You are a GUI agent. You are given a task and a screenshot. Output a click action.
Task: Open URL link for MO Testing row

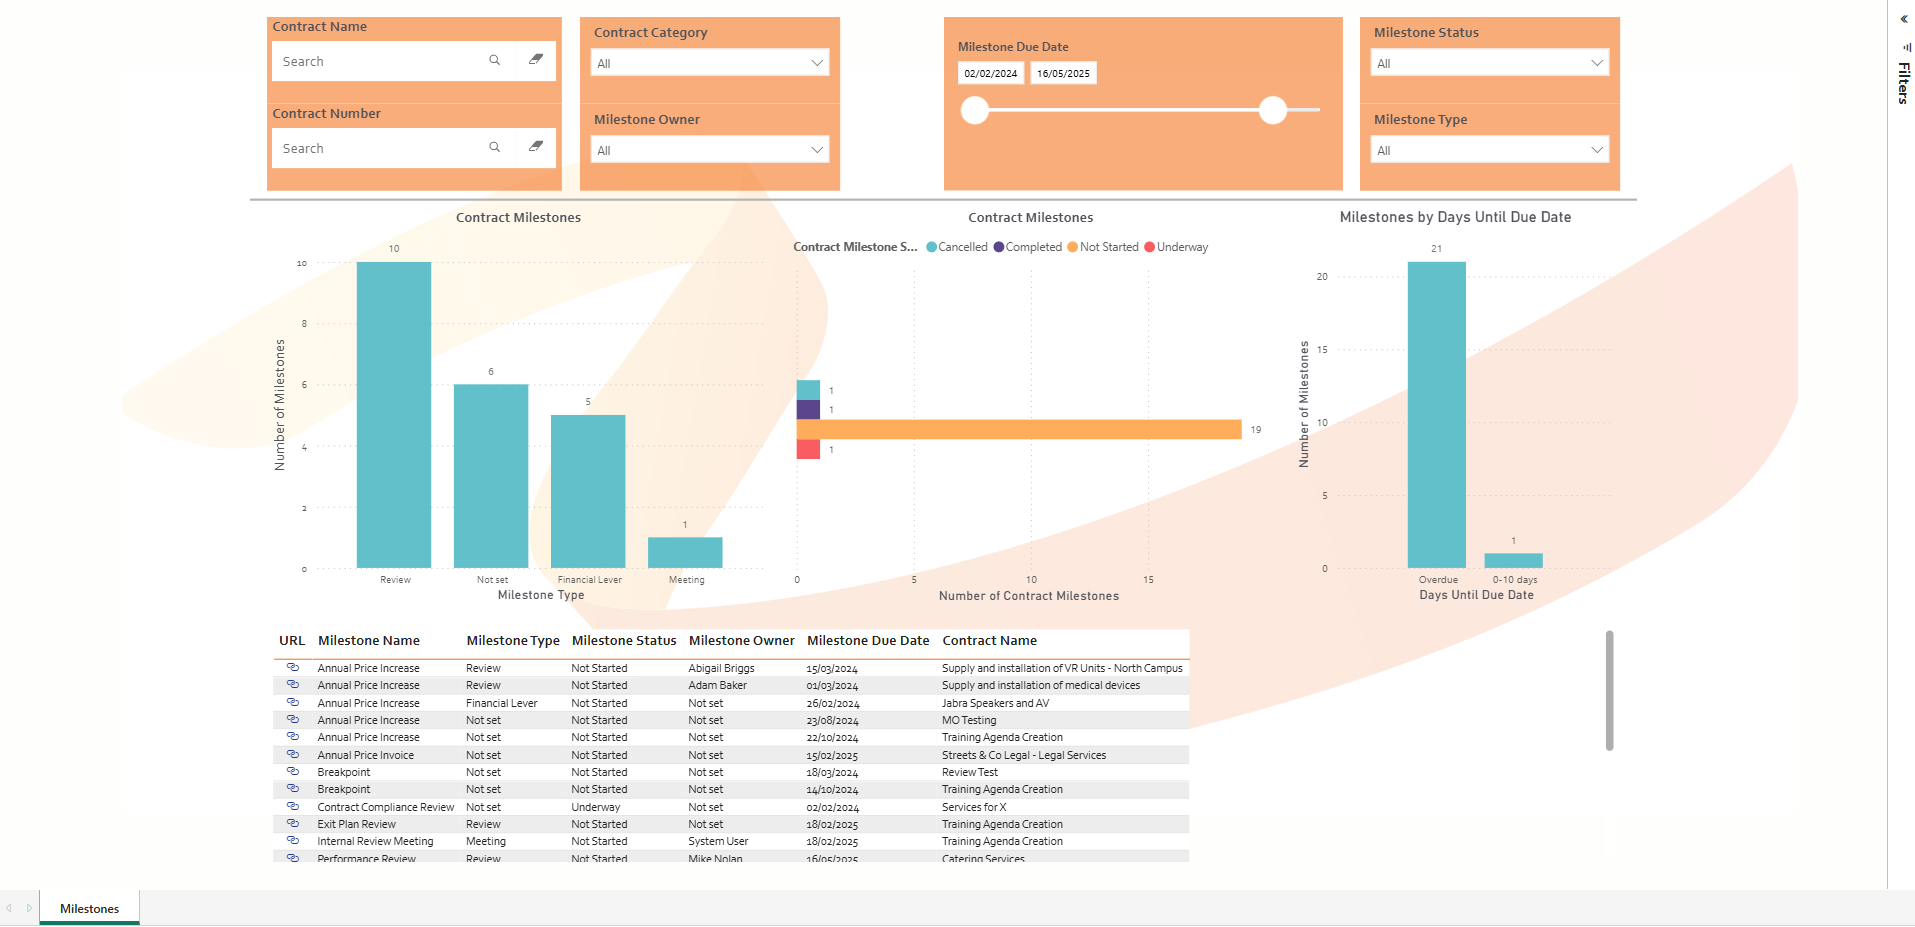click(293, 719)
